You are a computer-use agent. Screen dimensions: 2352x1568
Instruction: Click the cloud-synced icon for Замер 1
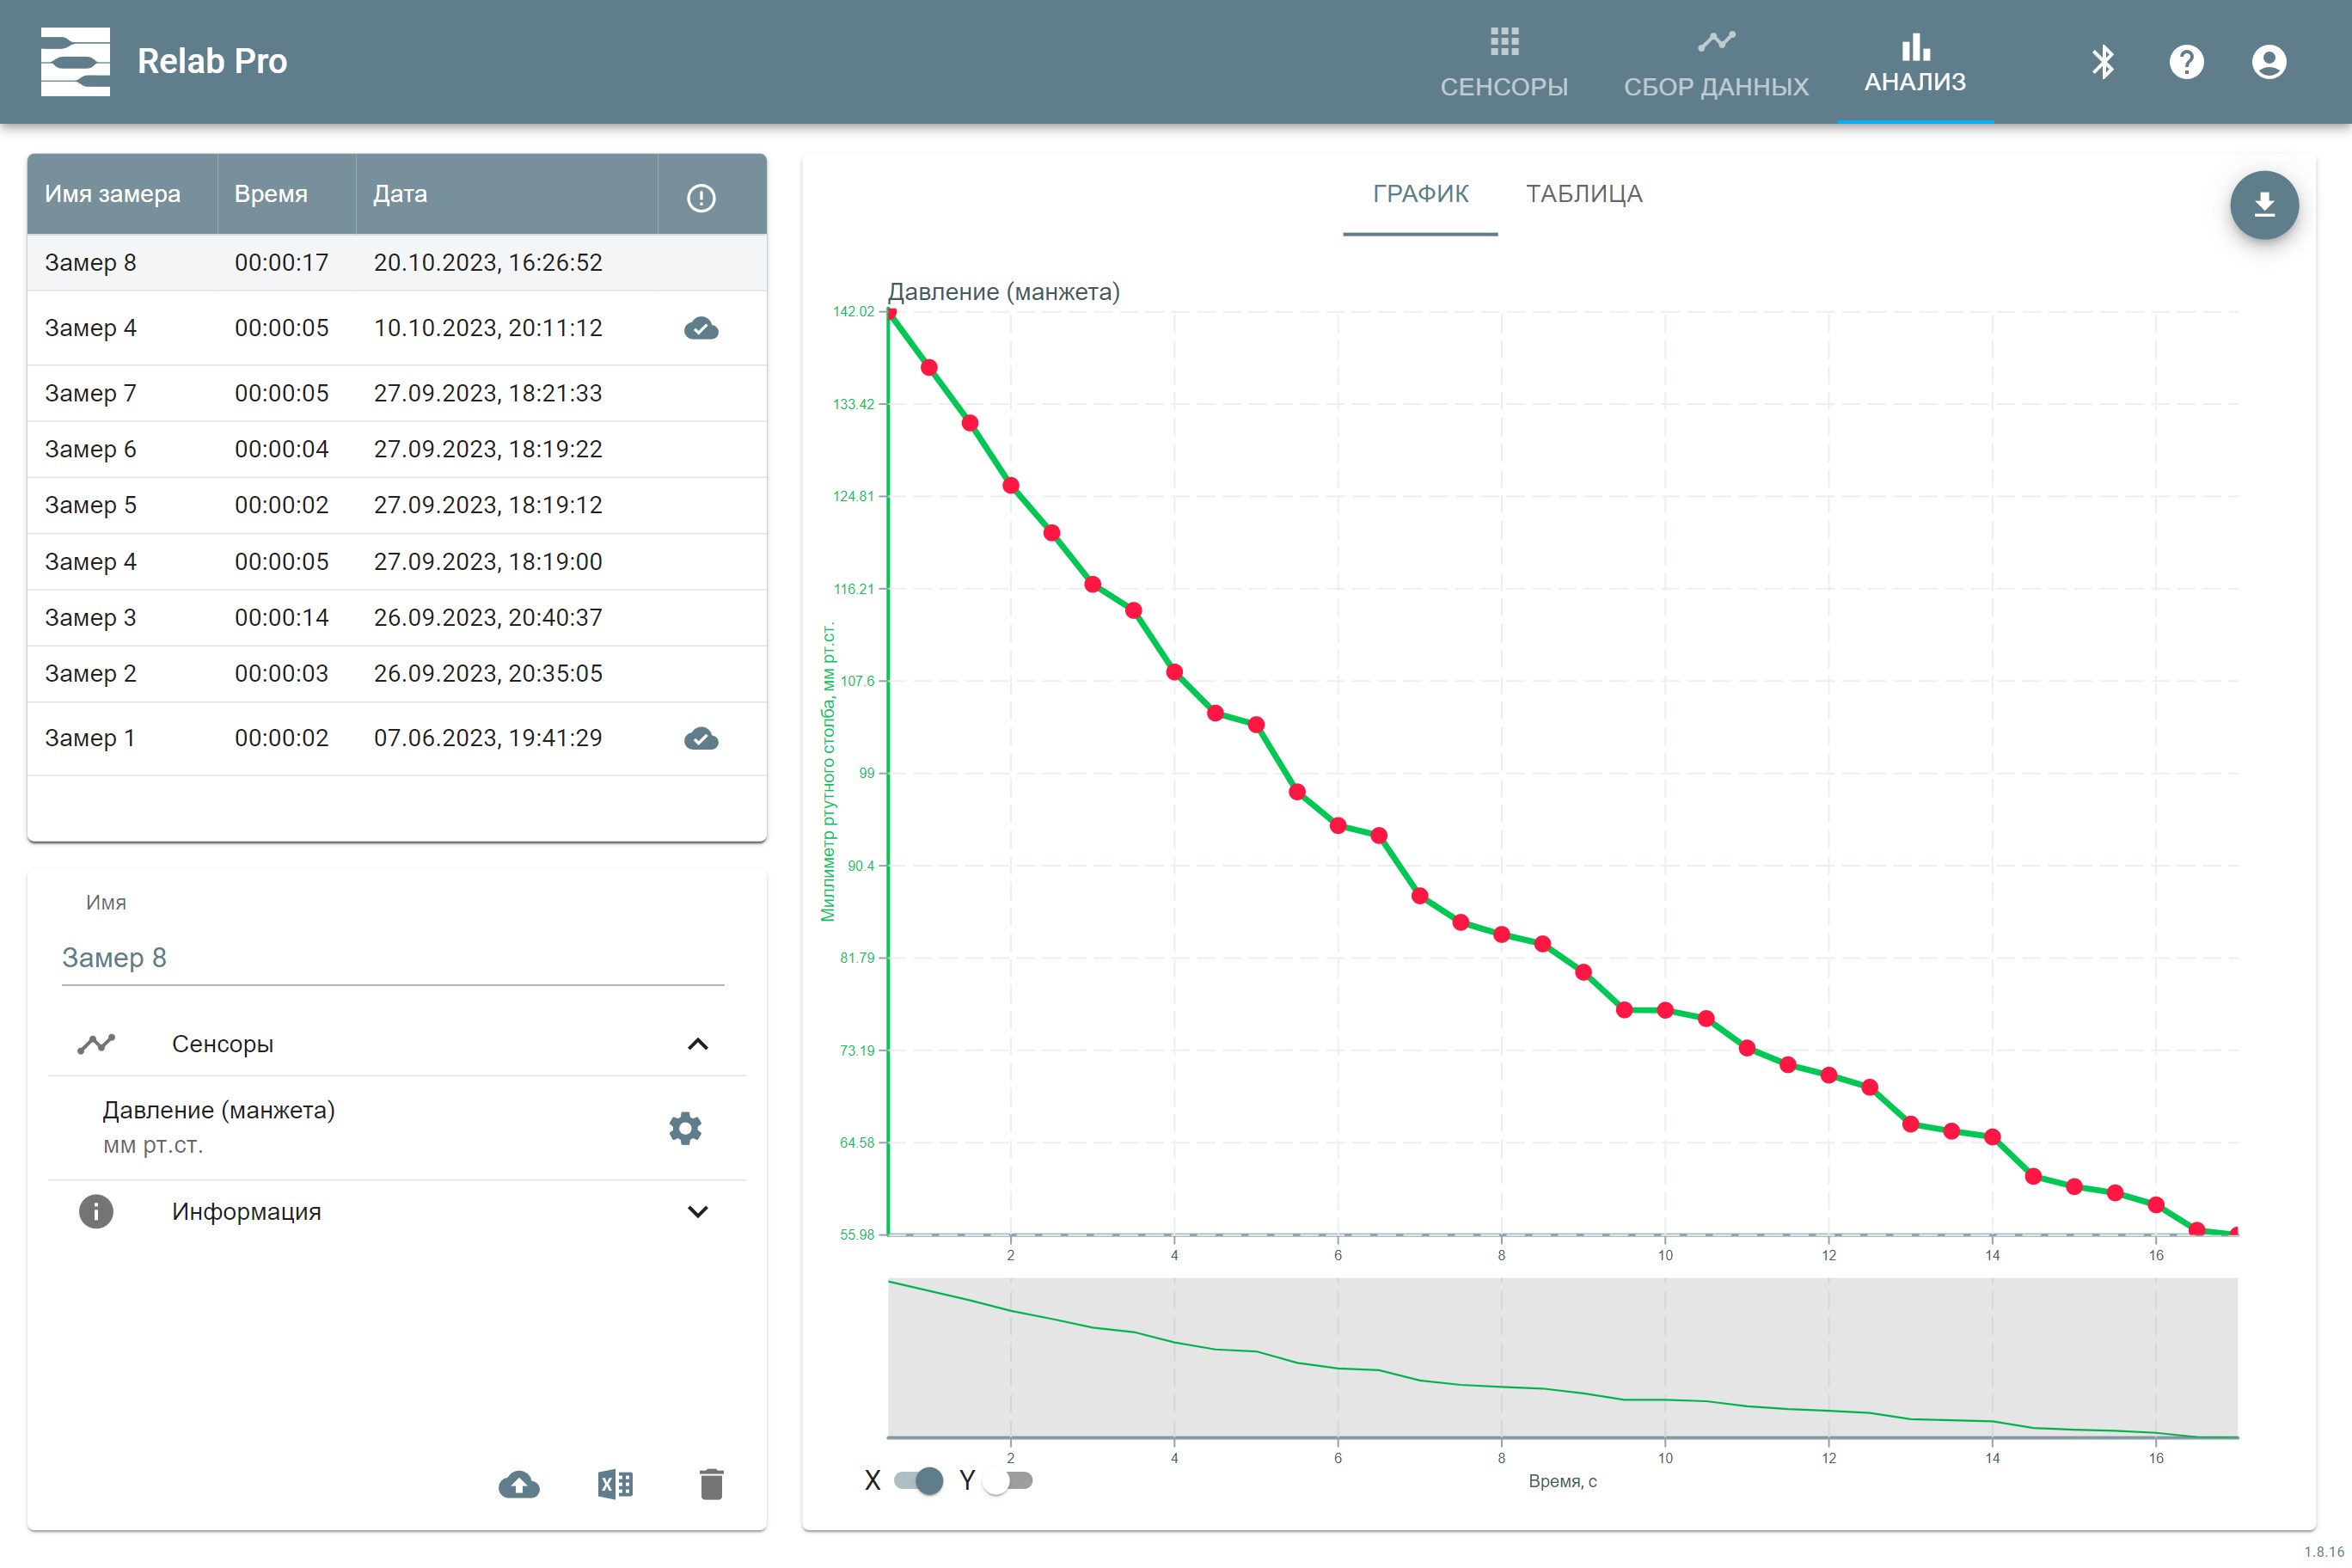point(701,739)
